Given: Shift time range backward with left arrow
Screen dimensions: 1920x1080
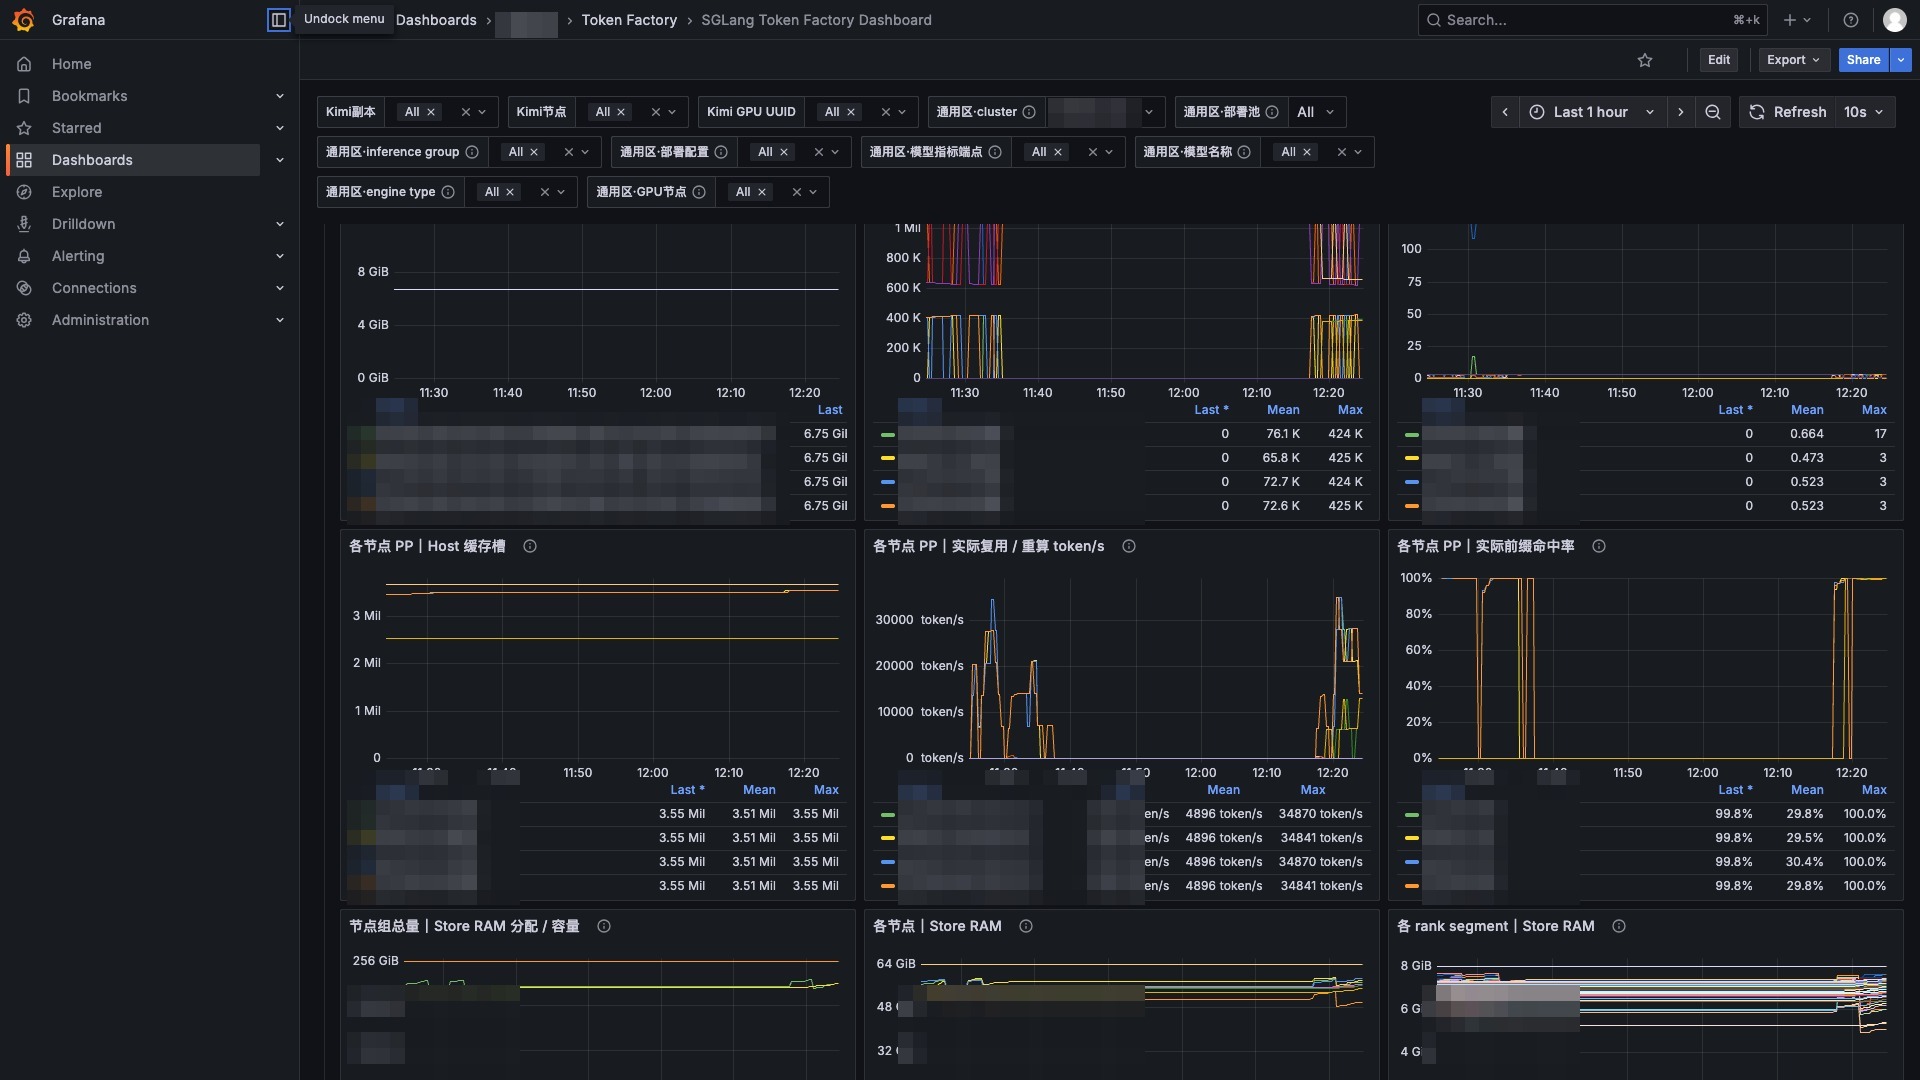Looking at the screenshot, I should point(1505,112).
